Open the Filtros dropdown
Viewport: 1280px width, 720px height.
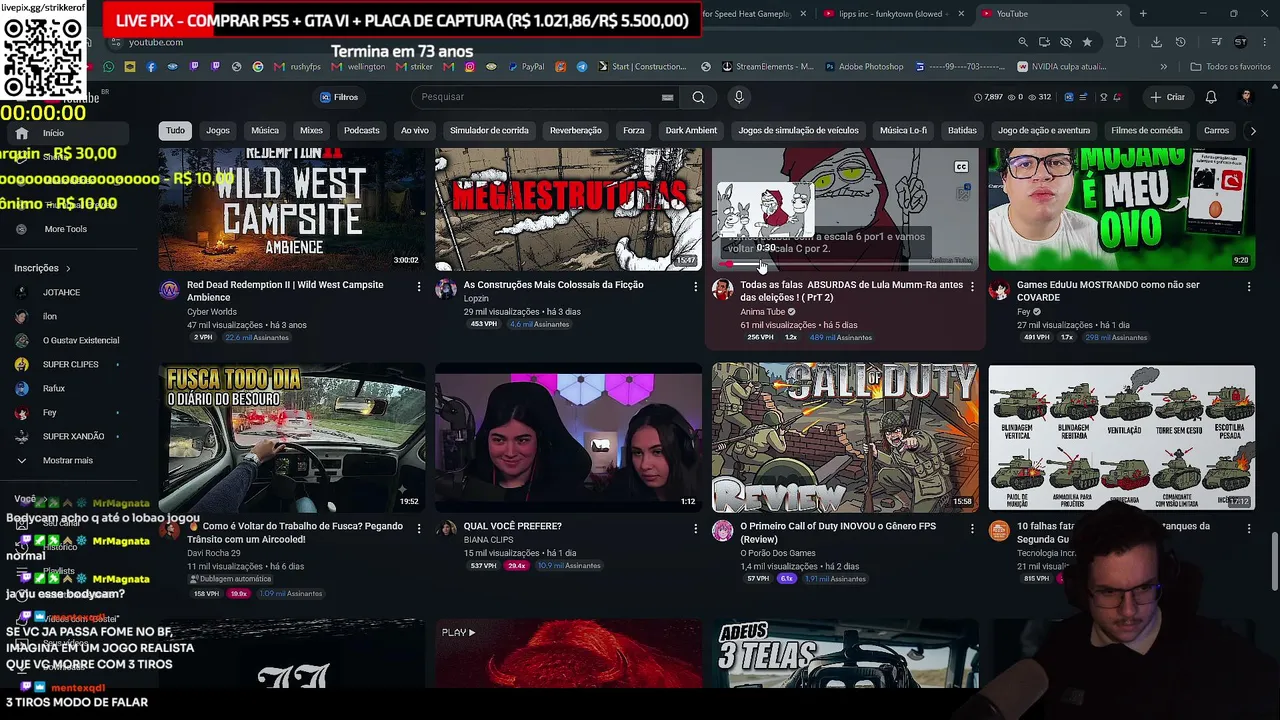pyautogui.click(x=339, y=97)
